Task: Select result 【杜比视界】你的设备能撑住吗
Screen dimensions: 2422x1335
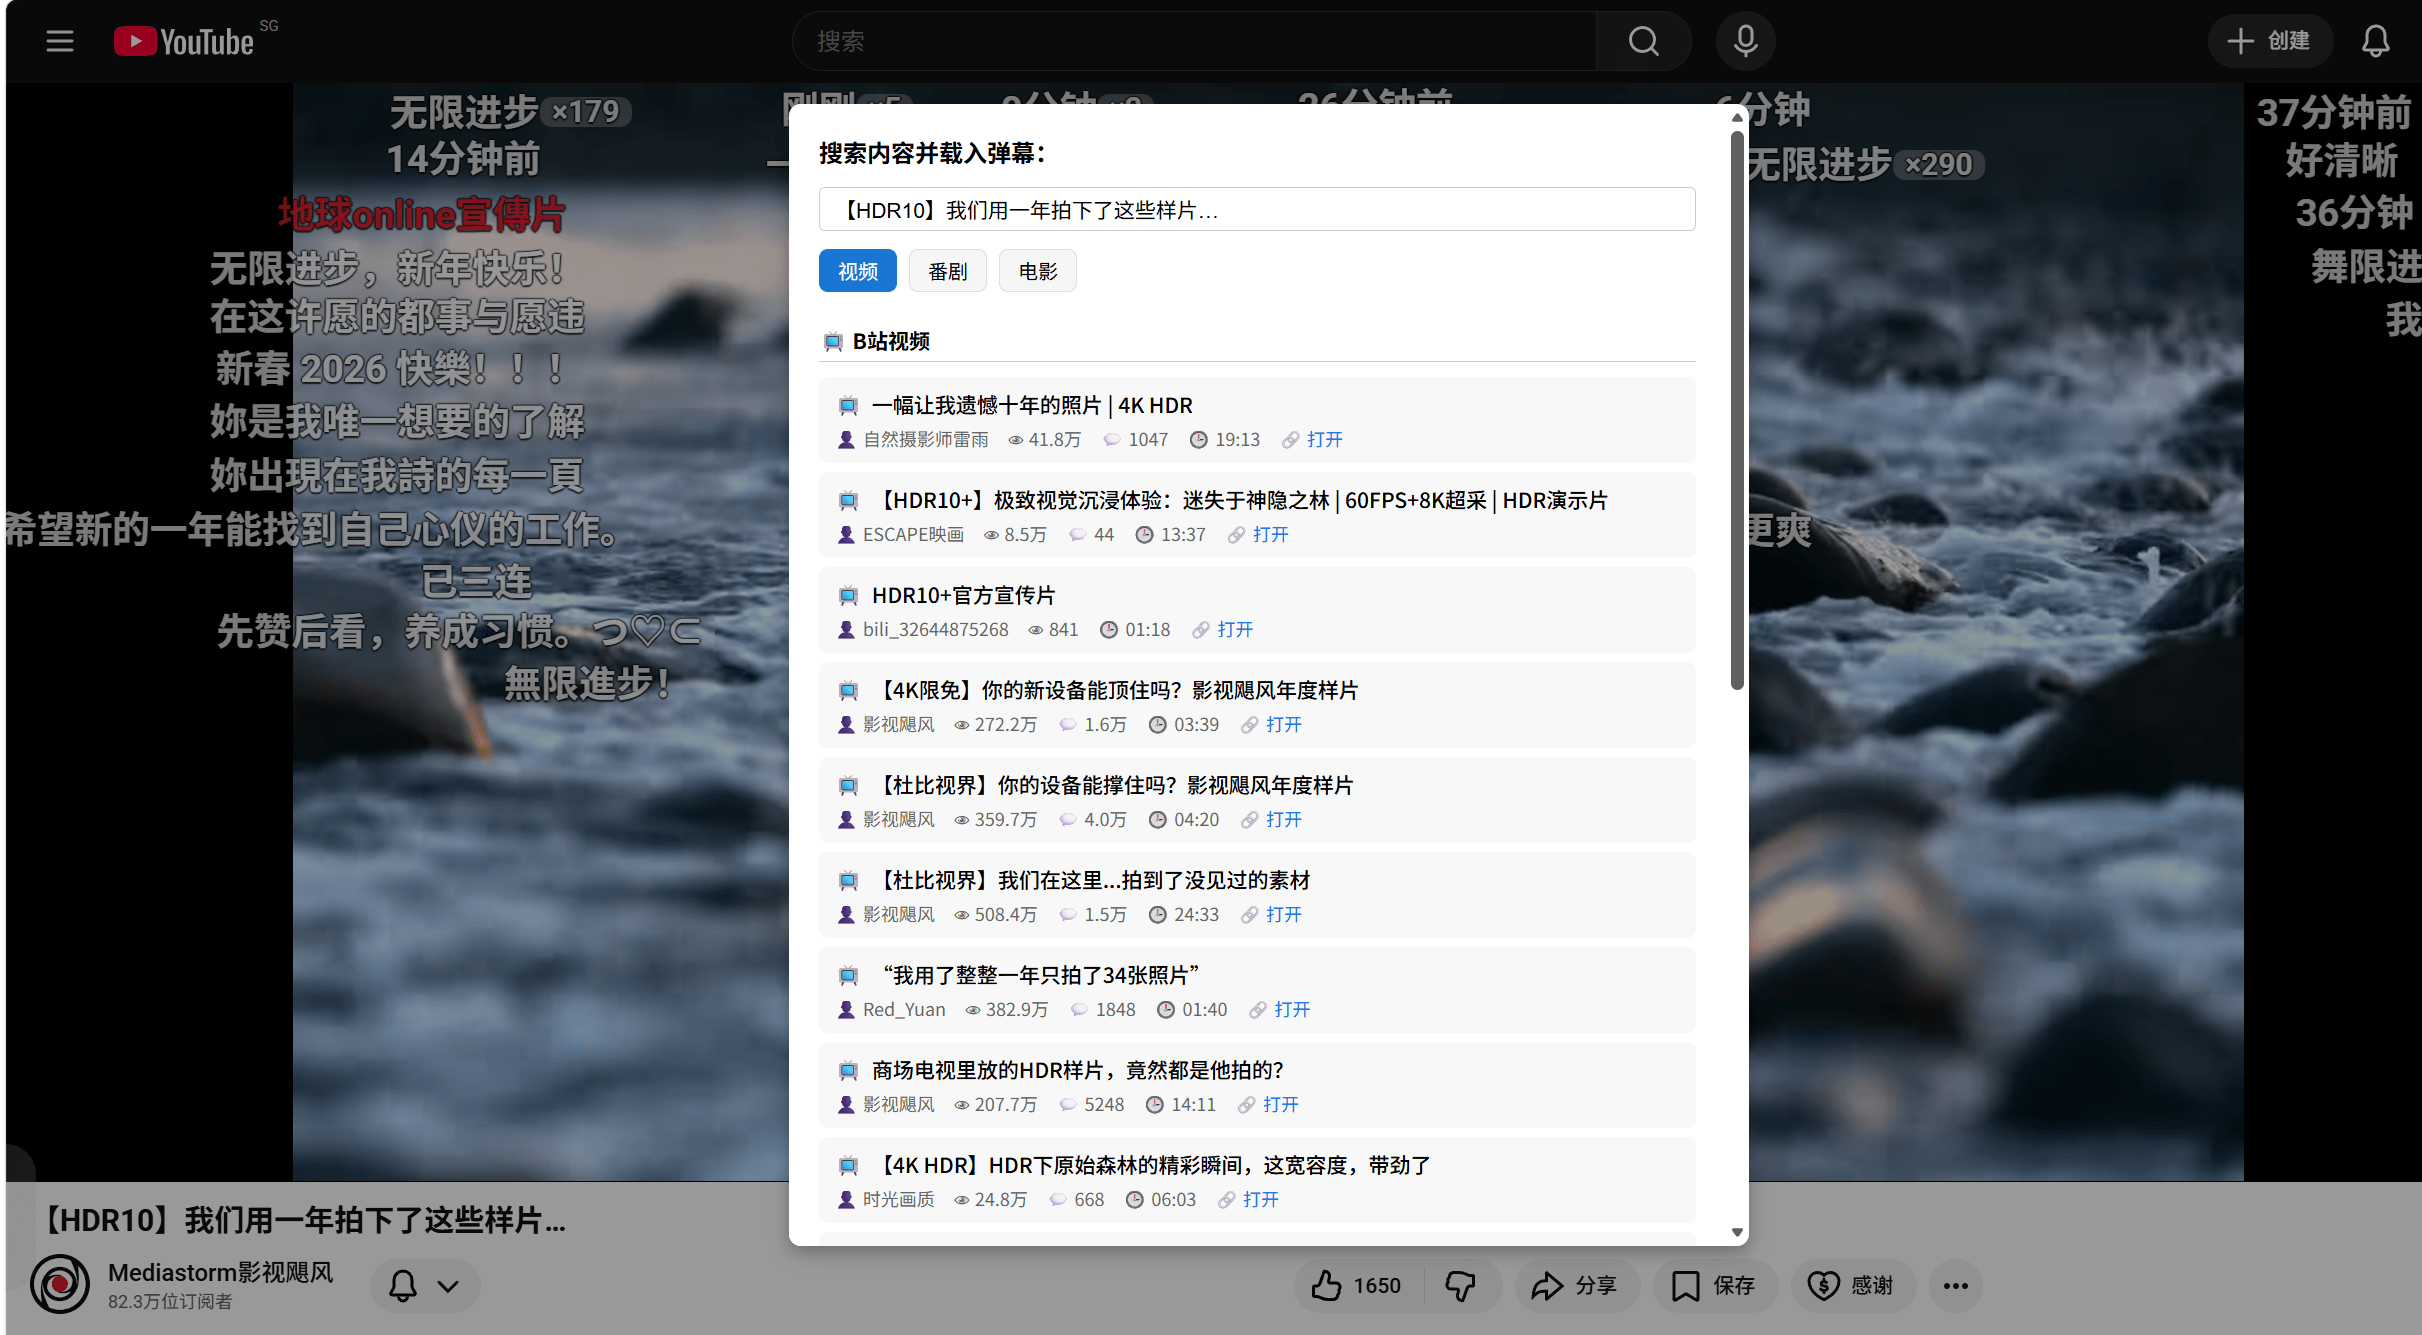Action: click(x=1113, y=785)
